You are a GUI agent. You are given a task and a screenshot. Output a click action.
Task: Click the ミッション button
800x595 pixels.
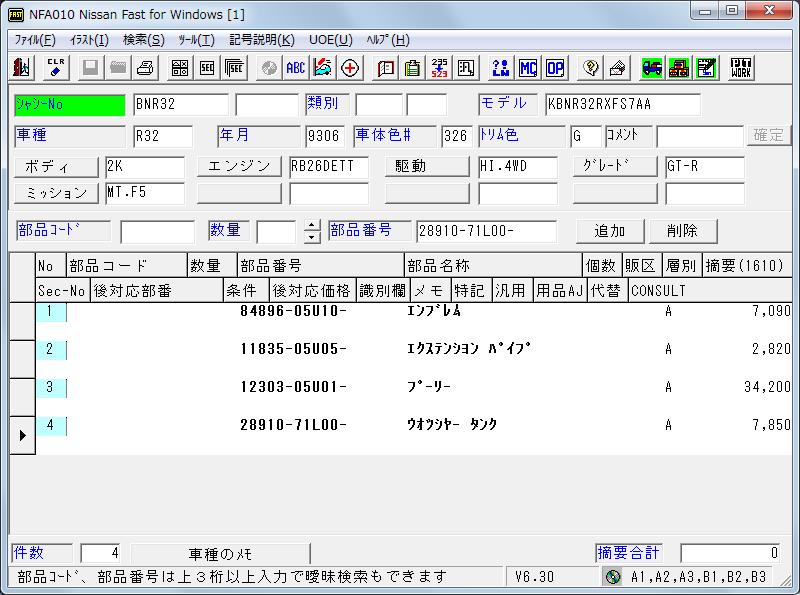[x=56, y=193]
